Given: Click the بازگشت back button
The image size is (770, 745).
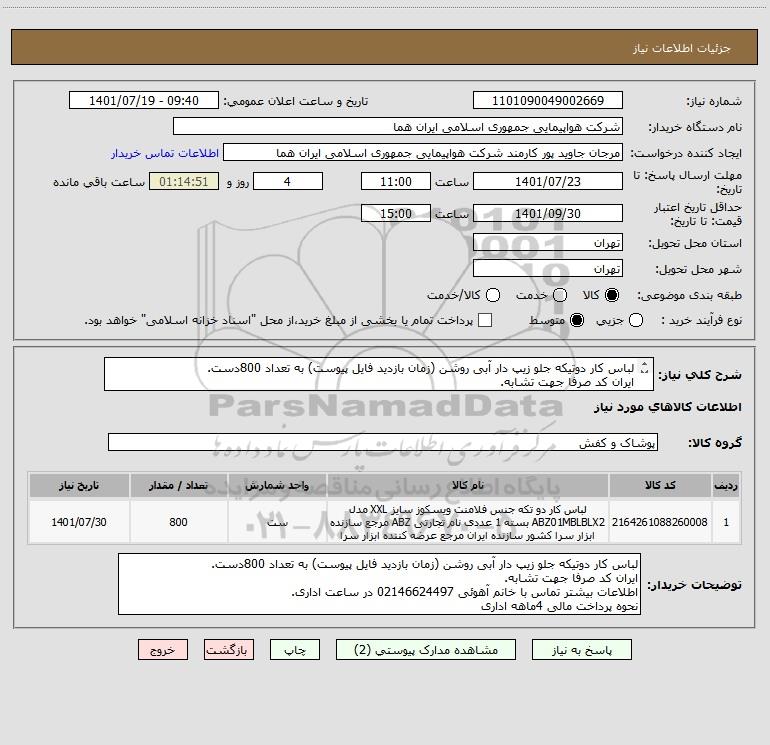Looking at the screenshot, I should coord(229,650).
